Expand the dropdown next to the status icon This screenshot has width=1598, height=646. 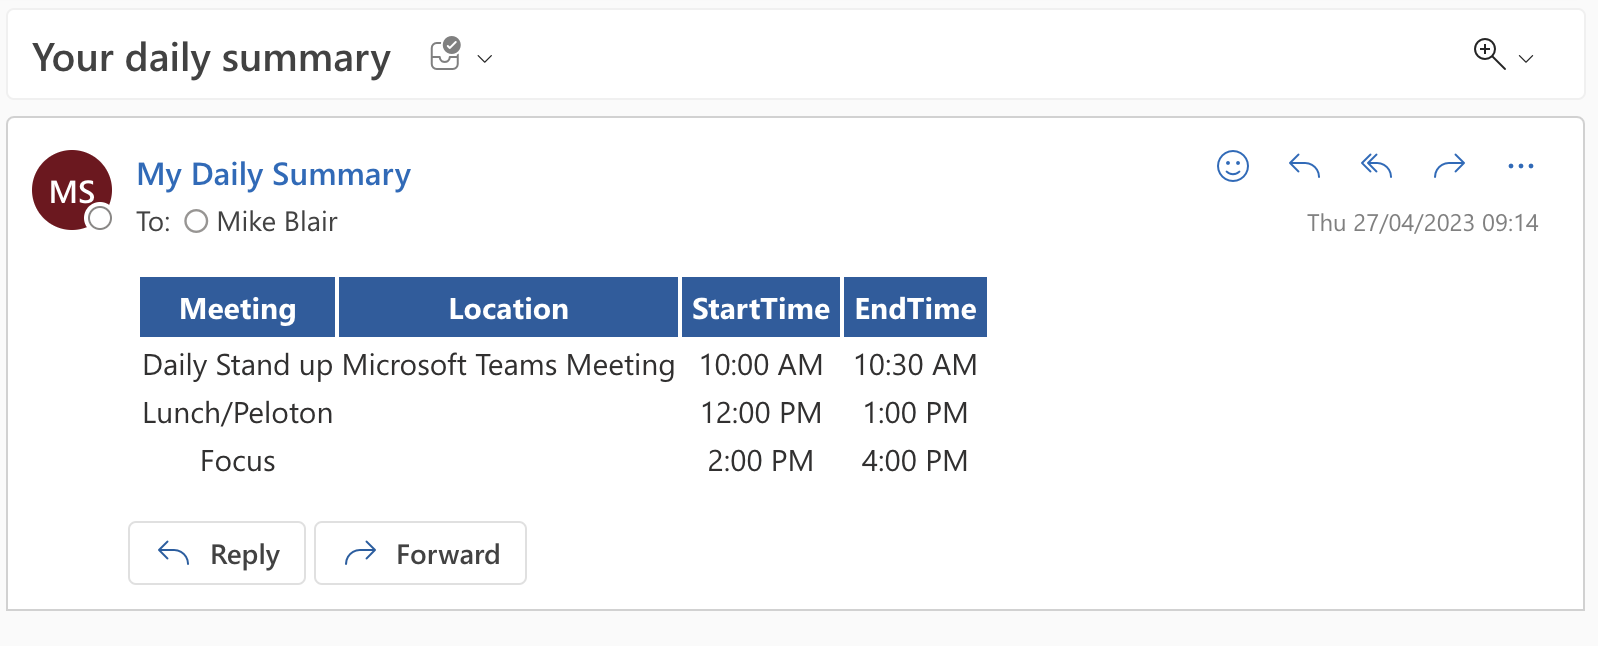point(485,60)
